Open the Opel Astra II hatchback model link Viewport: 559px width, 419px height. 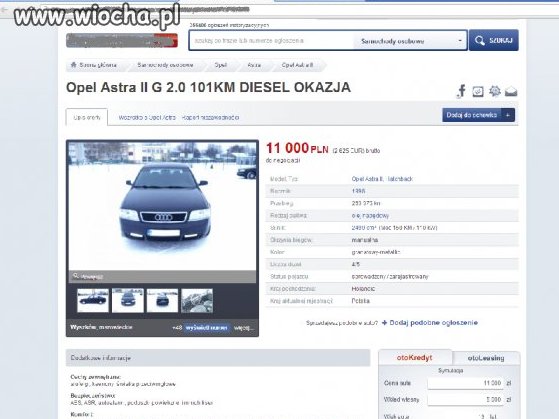coord(382,179)
